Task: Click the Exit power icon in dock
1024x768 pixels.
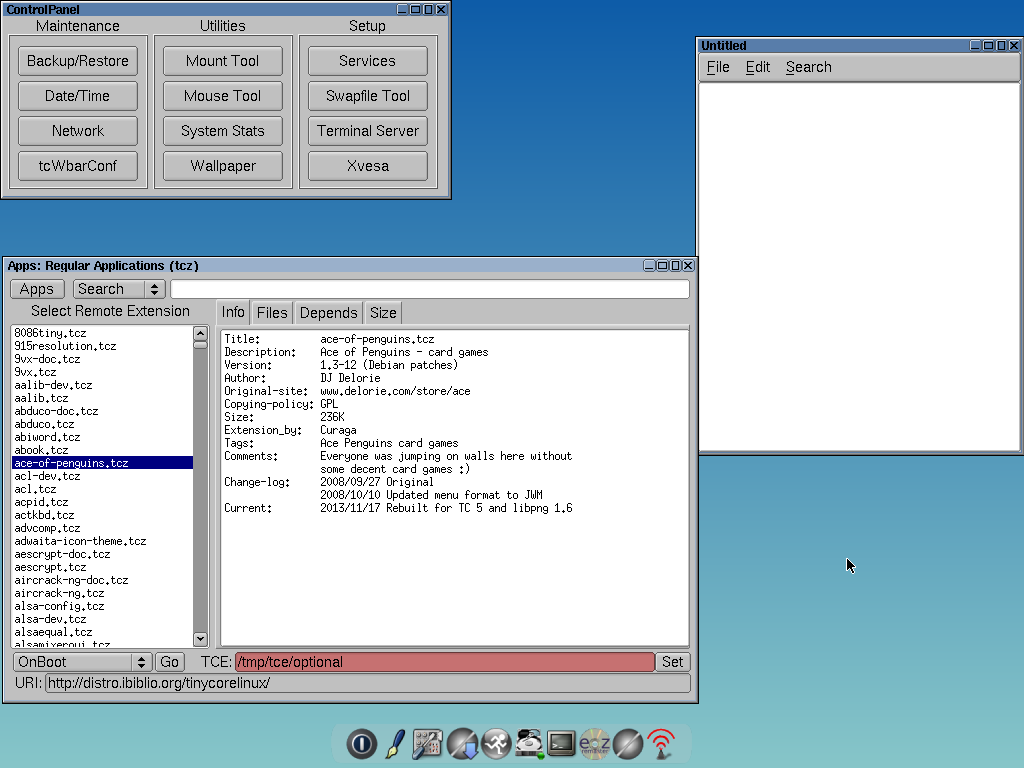Action: (x=362, y=743)
